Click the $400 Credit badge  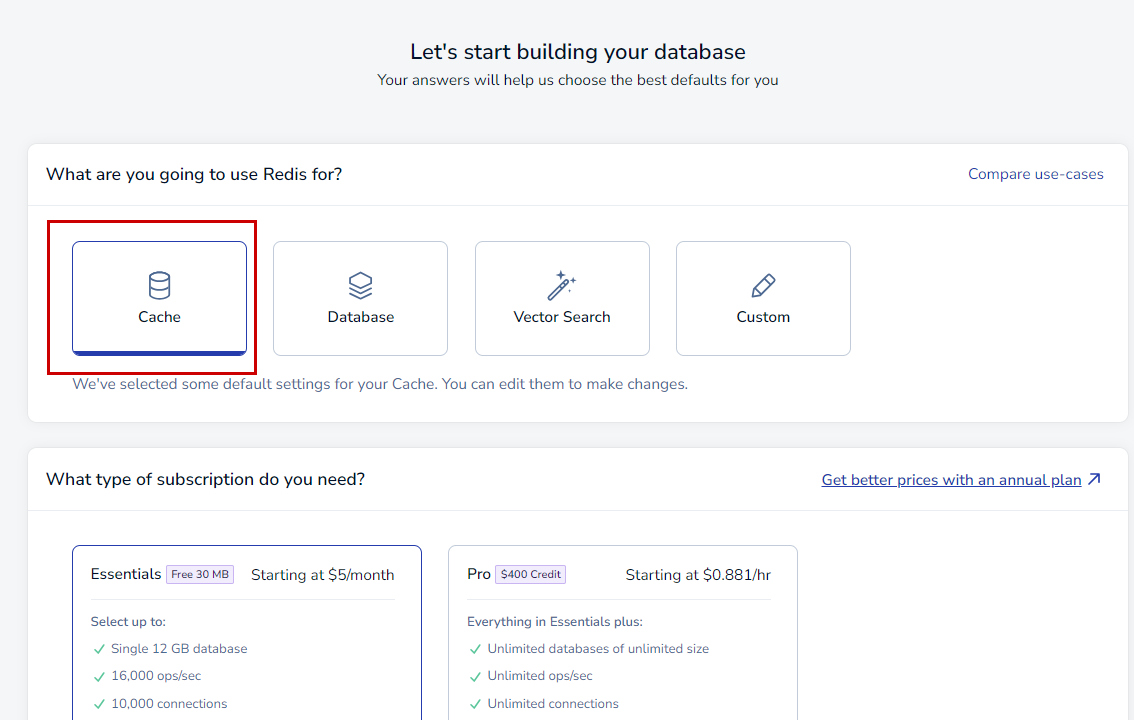(530, 574)
